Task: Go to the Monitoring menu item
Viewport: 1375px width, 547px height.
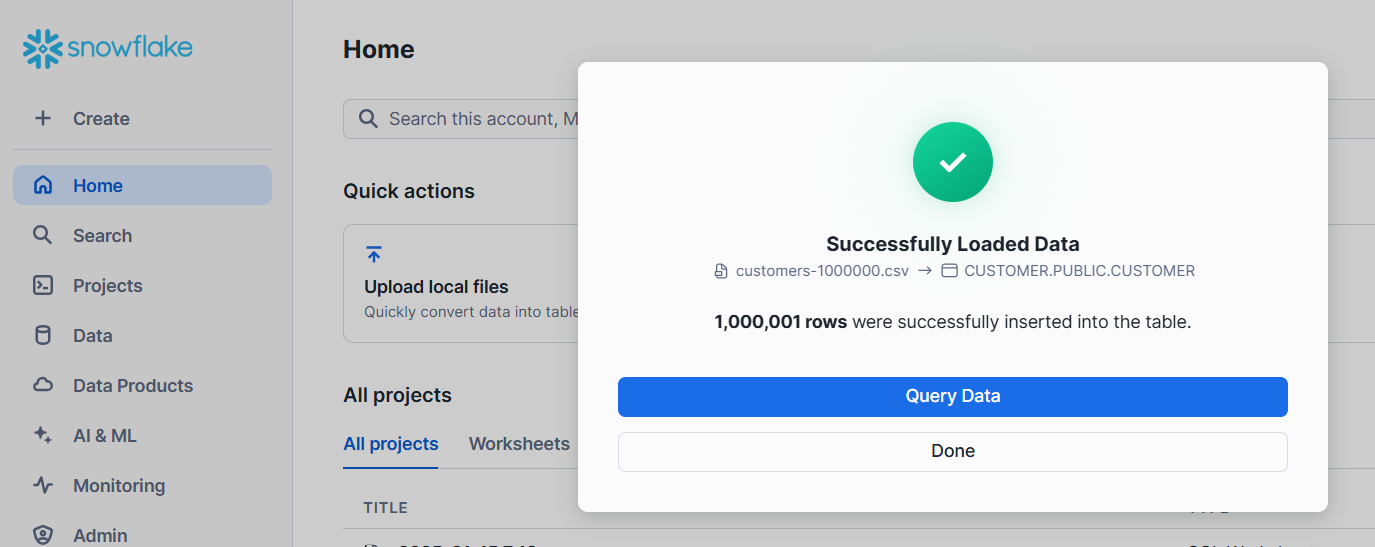Action: click(x=118, y=485)
